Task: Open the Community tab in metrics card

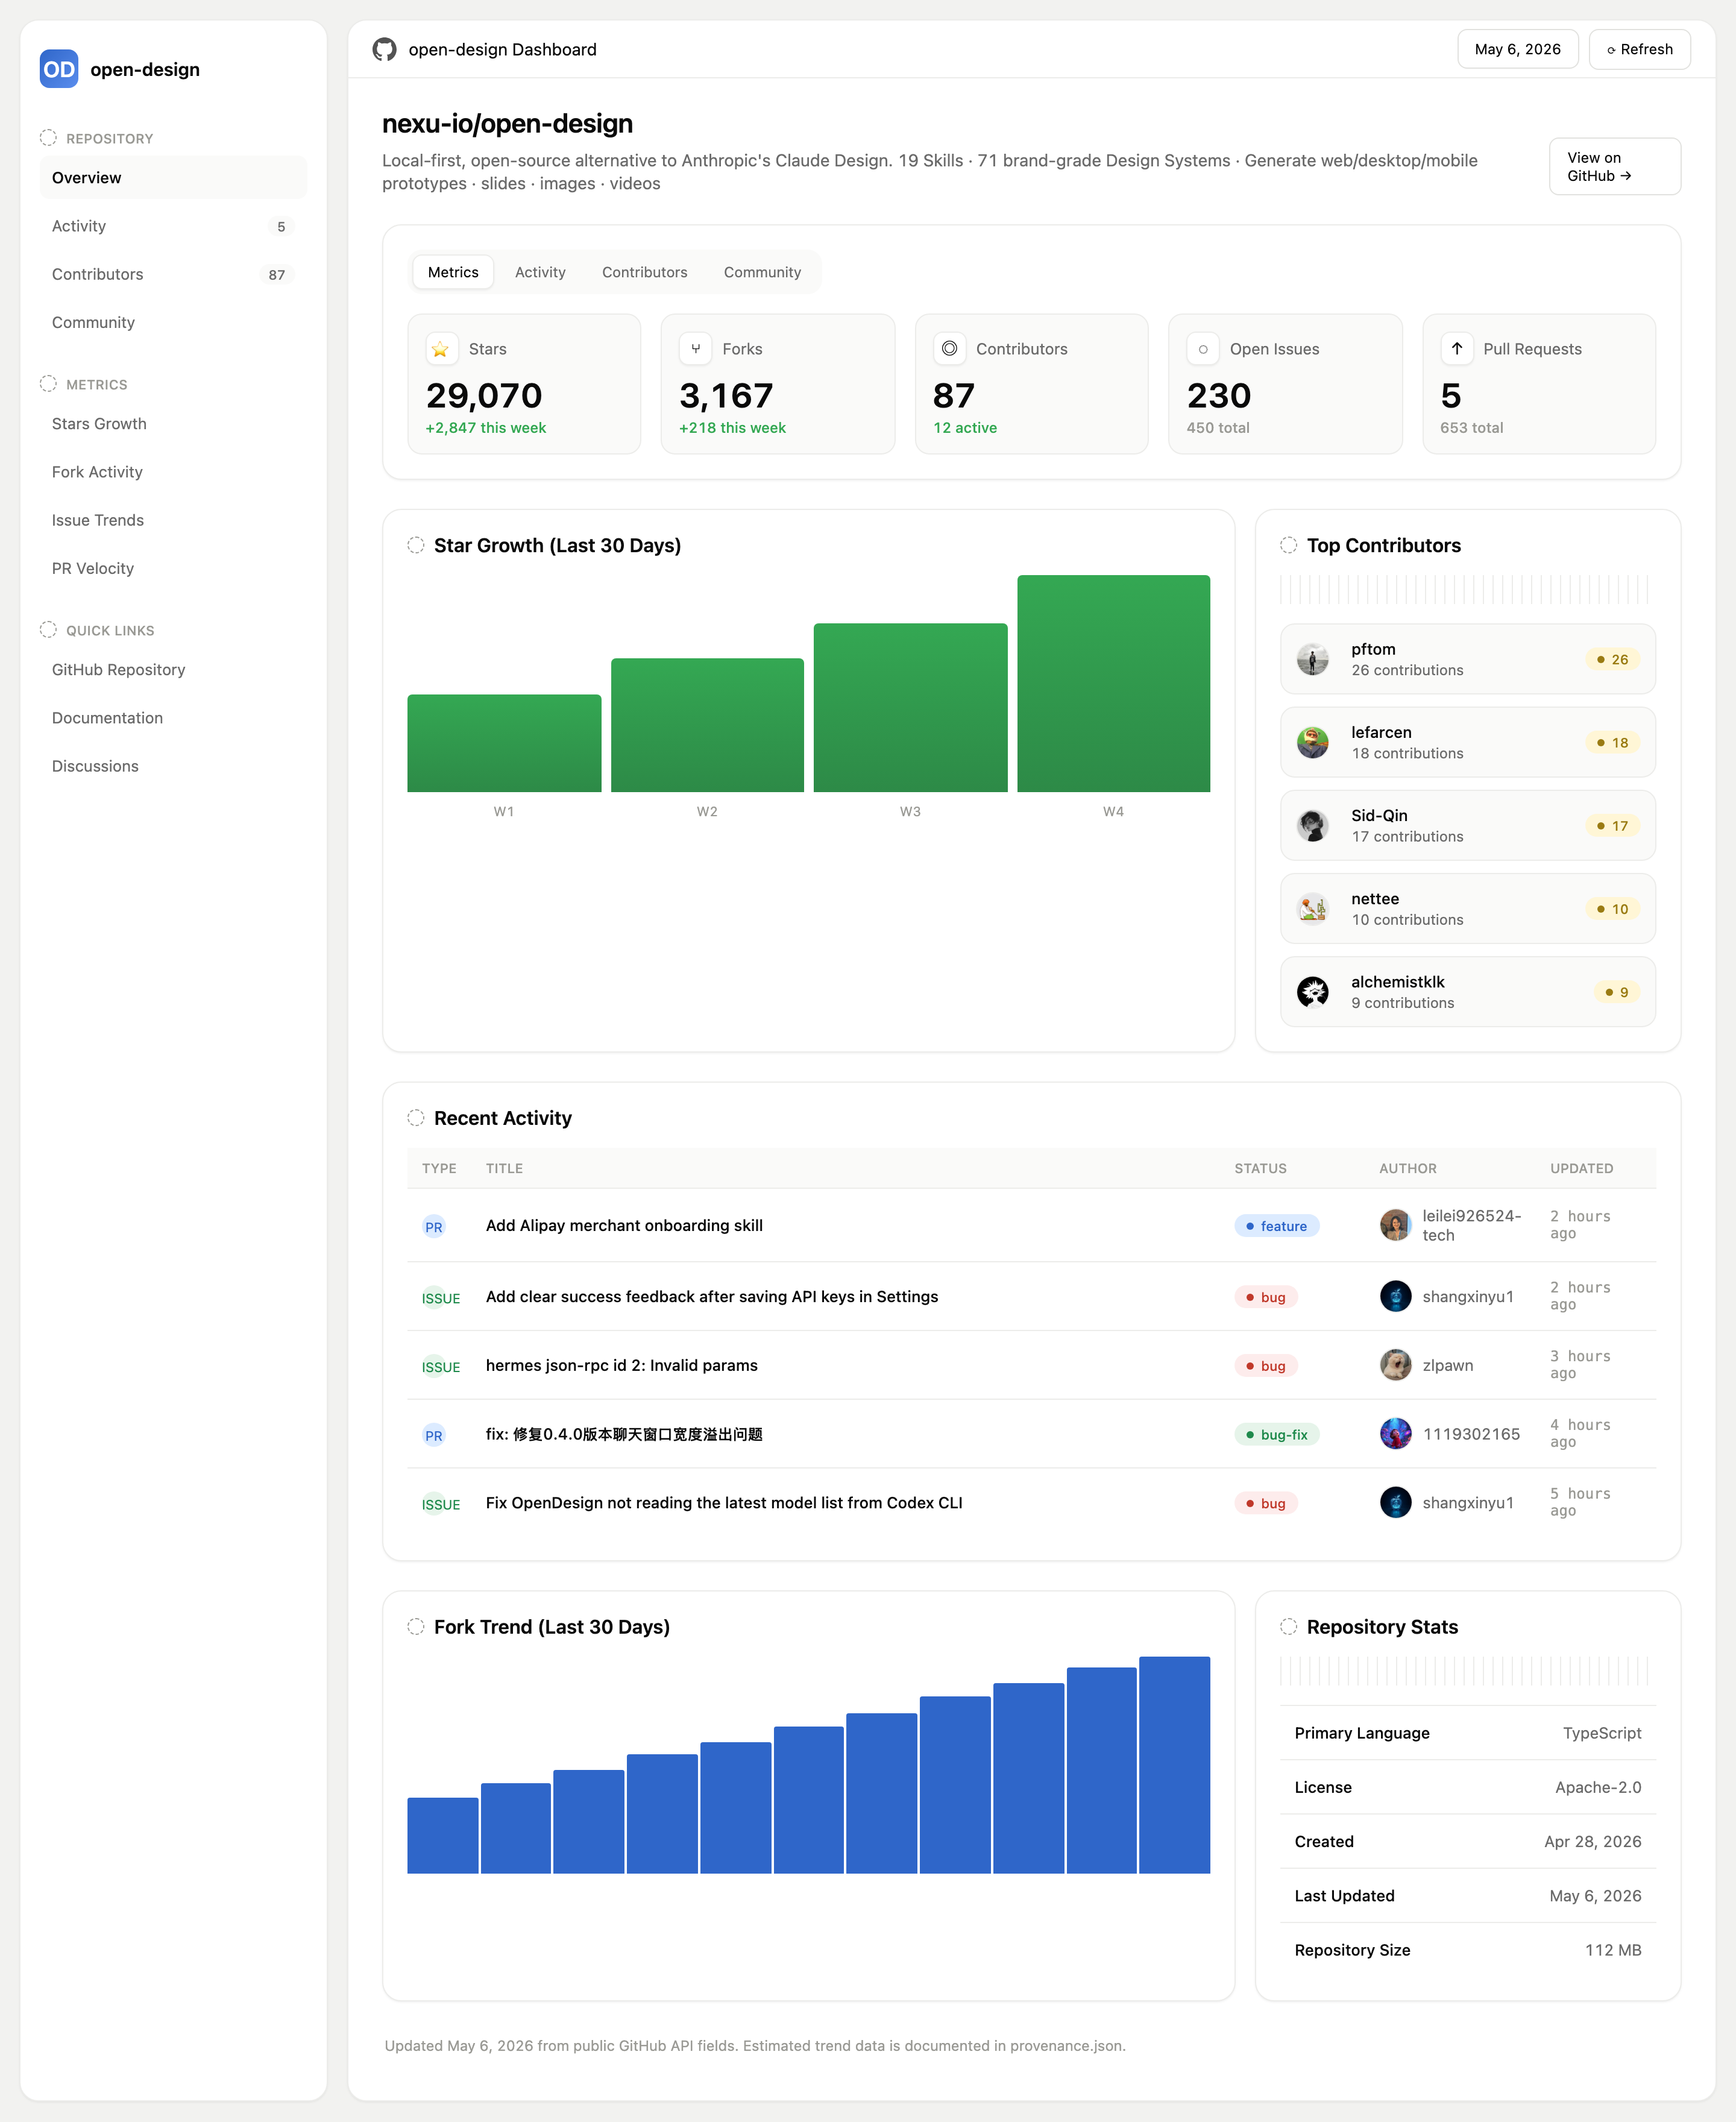Action: point(762,272)
